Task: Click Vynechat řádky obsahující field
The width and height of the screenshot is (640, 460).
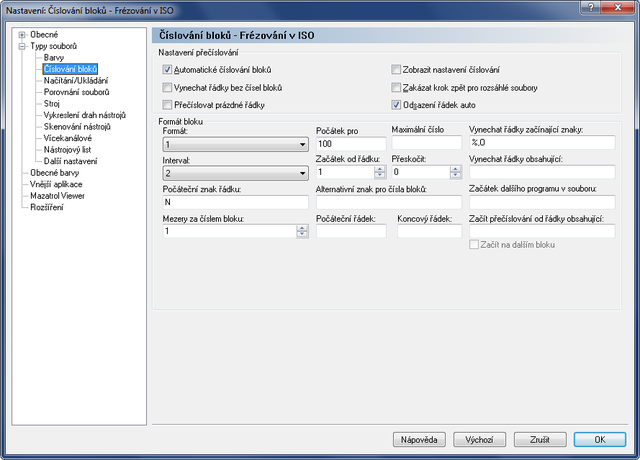Action: 542,172
